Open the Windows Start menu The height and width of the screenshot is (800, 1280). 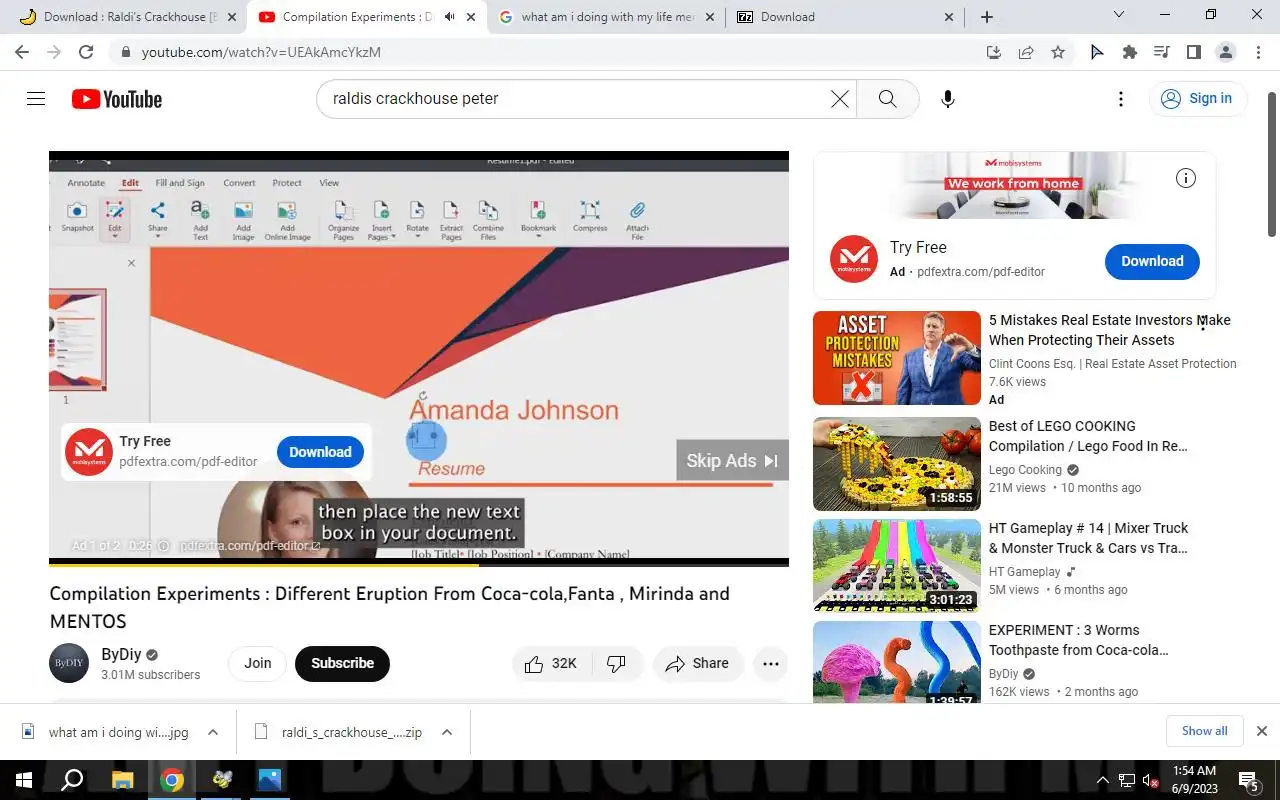point(22,780)
